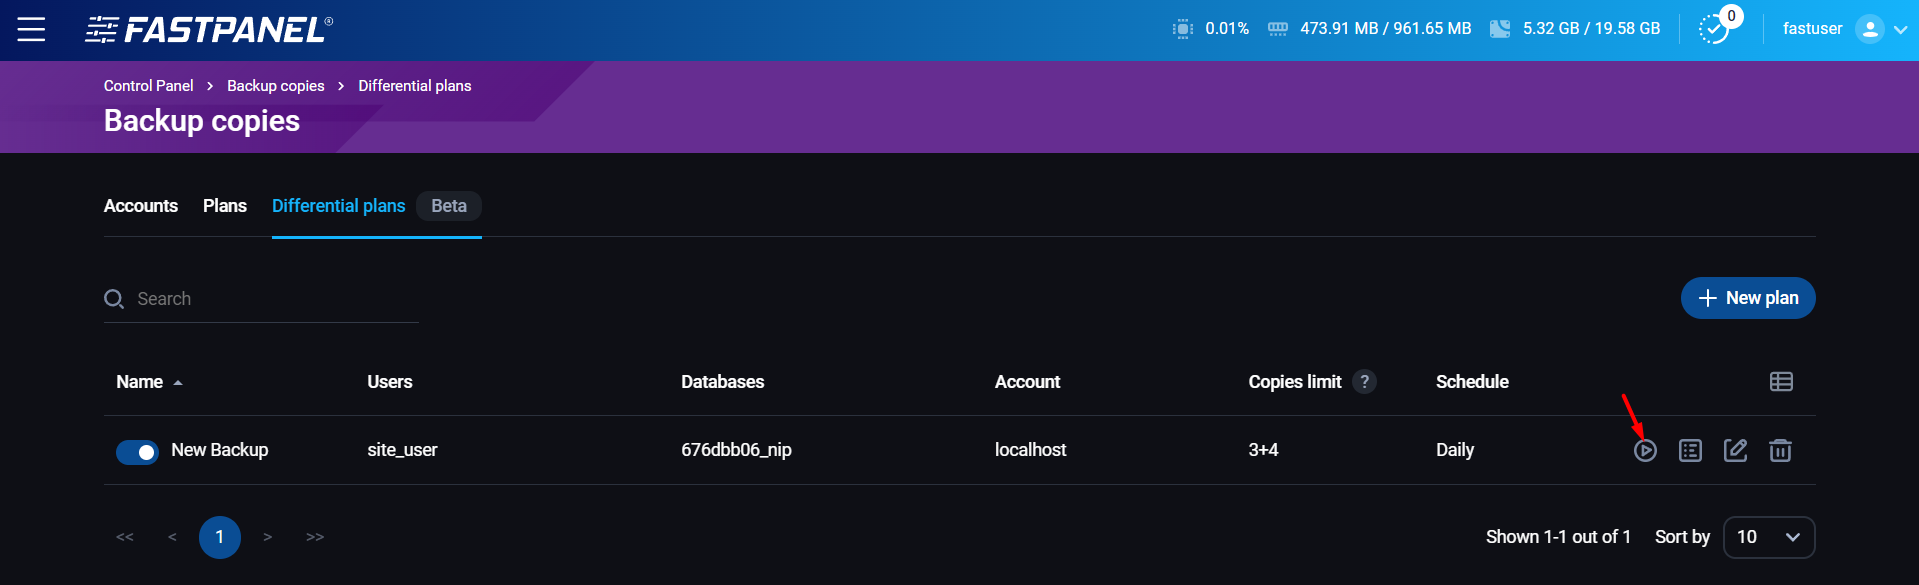Open the task queue notifications icon

coord(1714,29)
